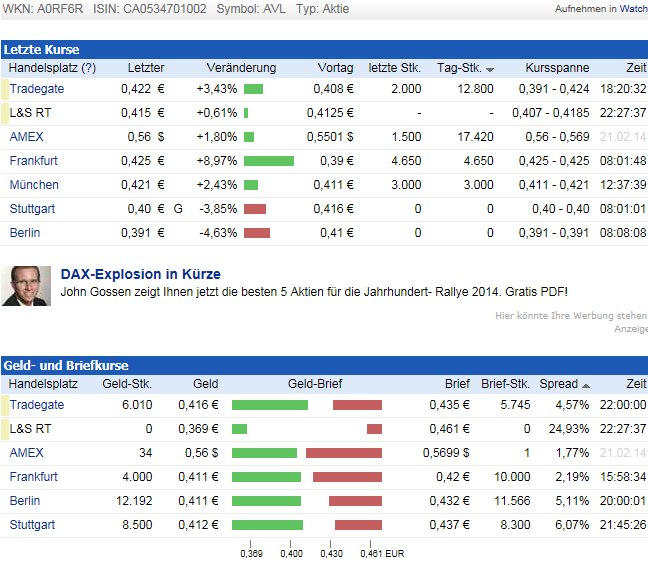Viewport: 648px width, 563px height.
Task: Select WKN A0RF6R text
Action: coord(43,9)
